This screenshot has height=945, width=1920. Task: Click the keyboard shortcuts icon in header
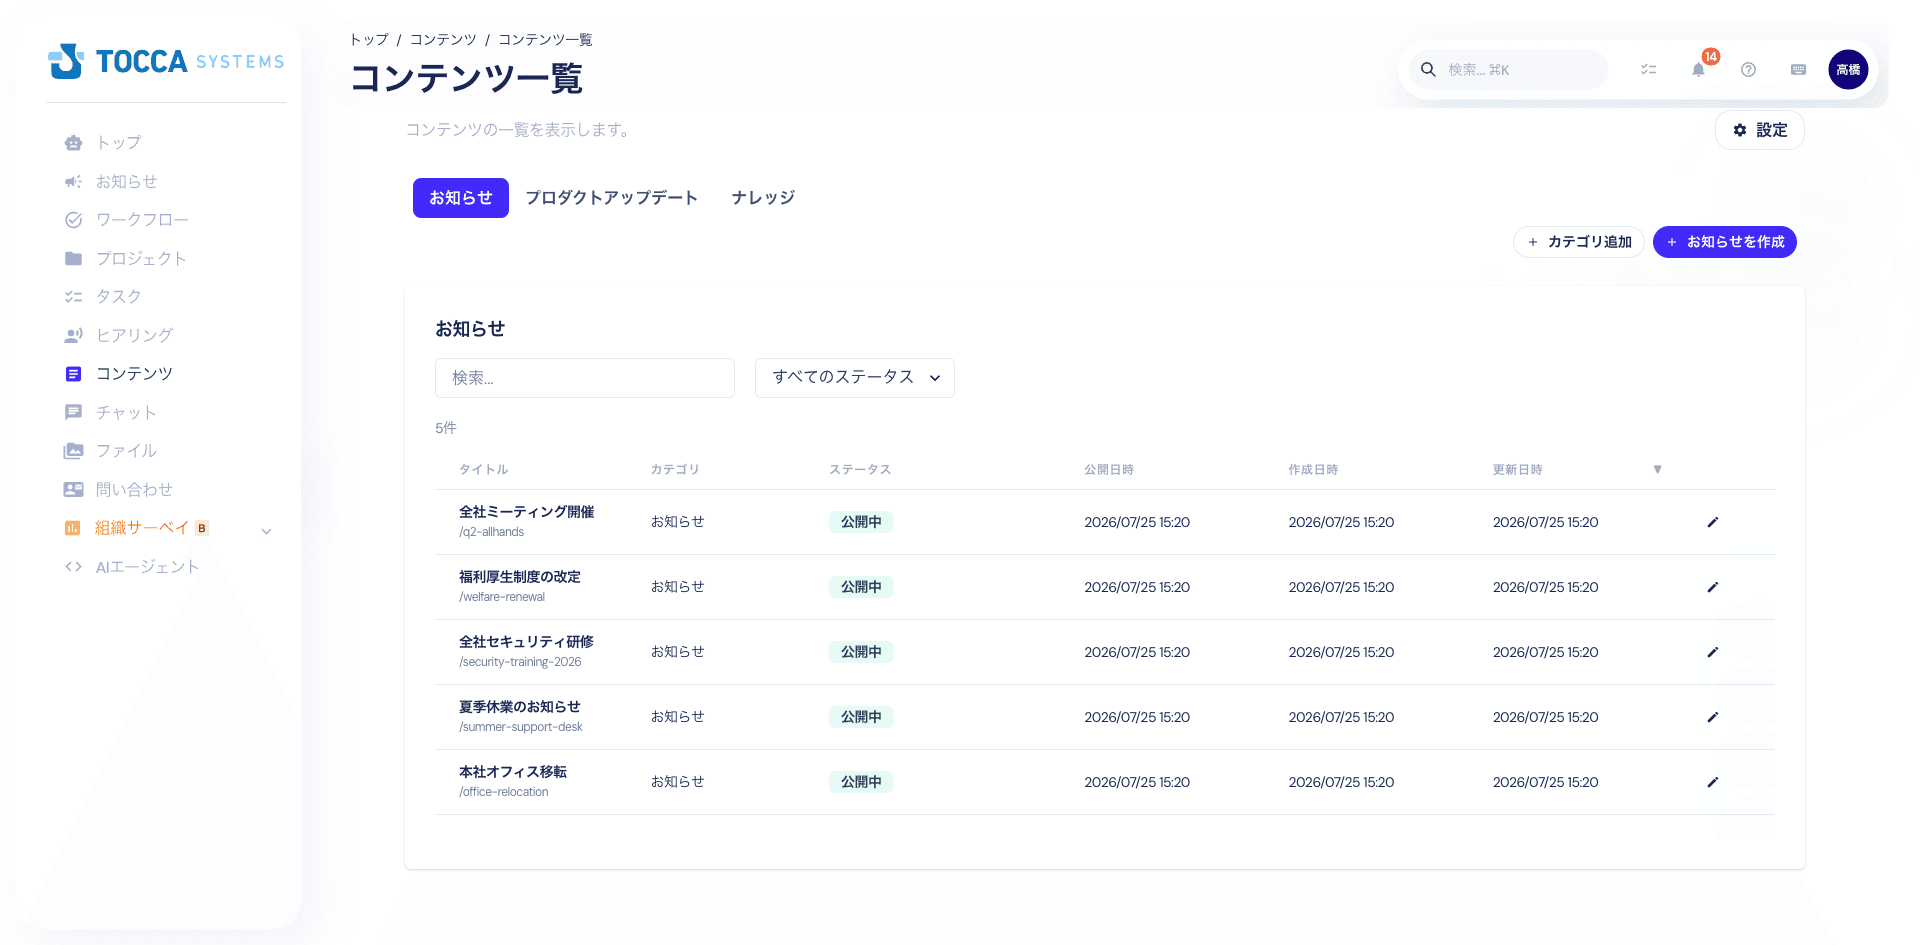click(1798, 70)
